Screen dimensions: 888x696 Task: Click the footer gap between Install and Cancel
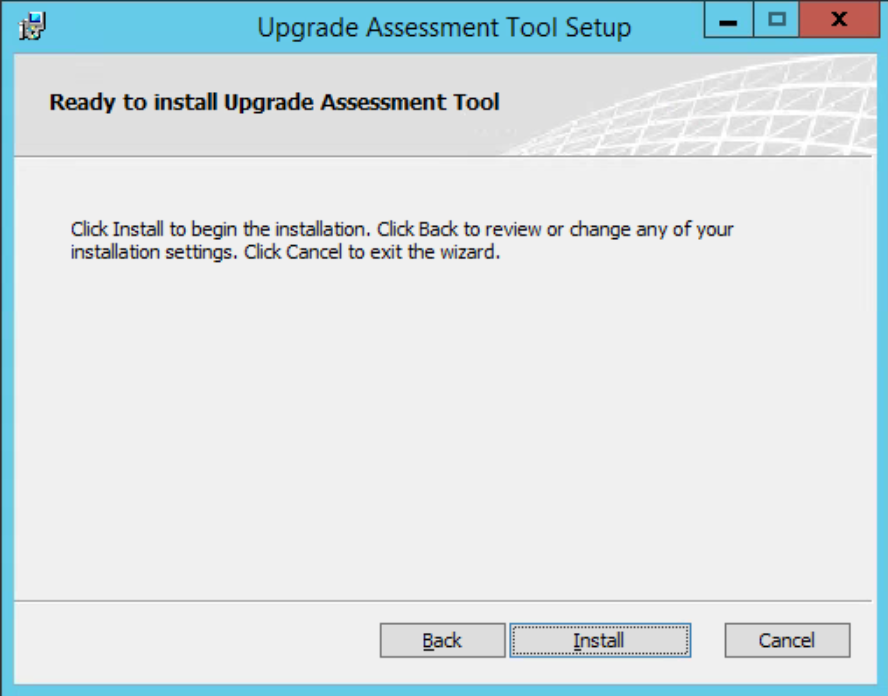click(708, 641)
